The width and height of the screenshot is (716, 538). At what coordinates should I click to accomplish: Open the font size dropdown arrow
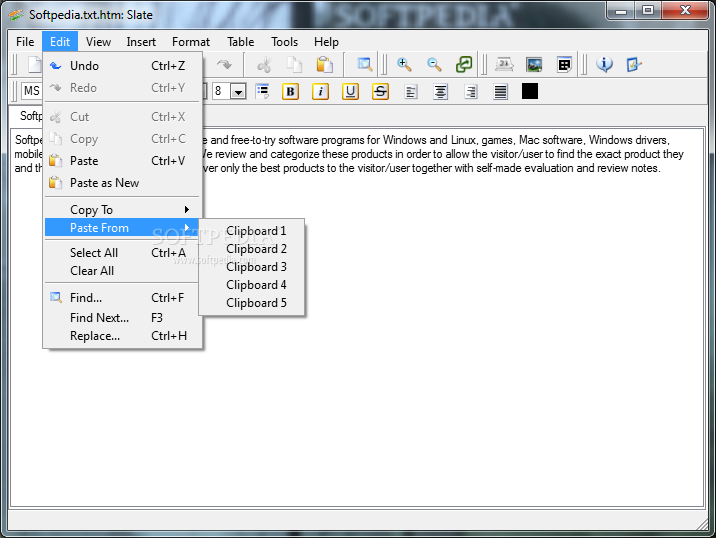click(238, 91)
